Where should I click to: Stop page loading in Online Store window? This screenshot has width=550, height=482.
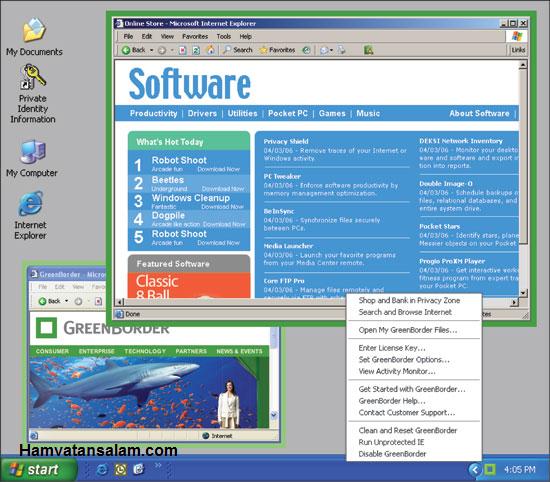tap(183, 50)
